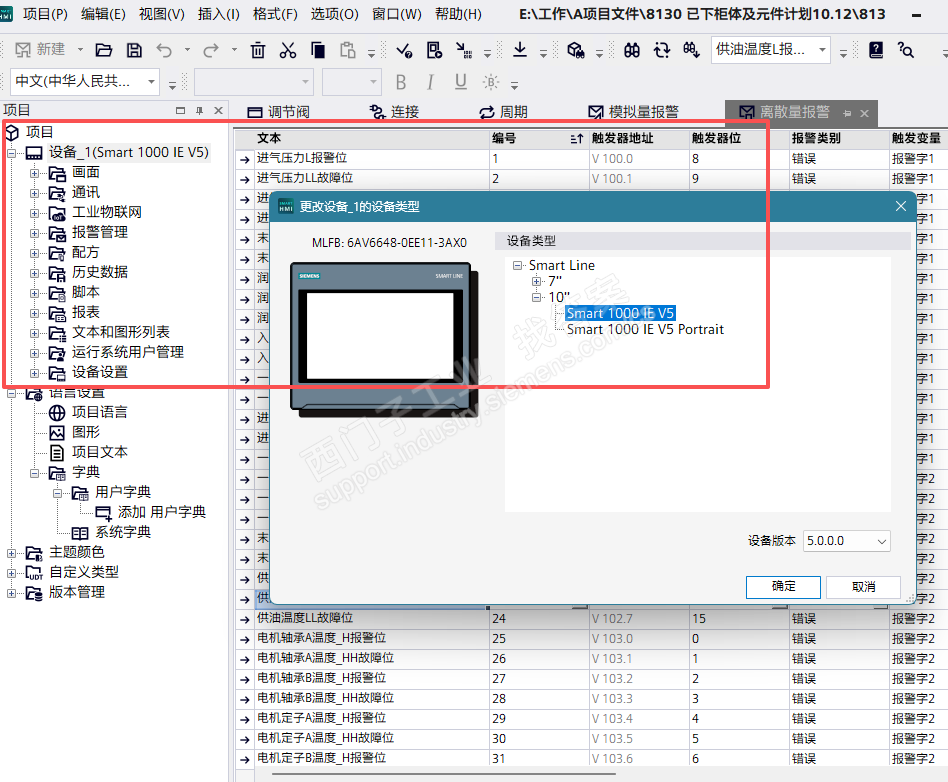948x782 pixels.
Task: Expand the 主题颜色 node
Action: point(11,553)
